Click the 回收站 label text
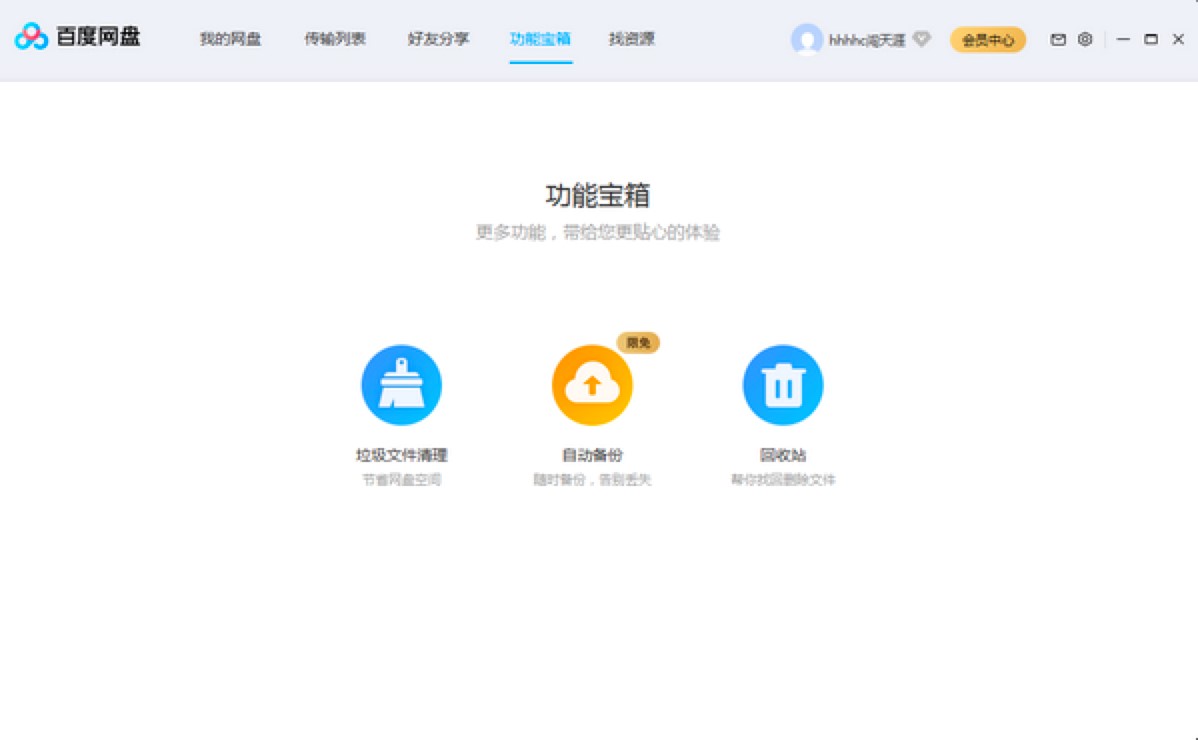 782,454
